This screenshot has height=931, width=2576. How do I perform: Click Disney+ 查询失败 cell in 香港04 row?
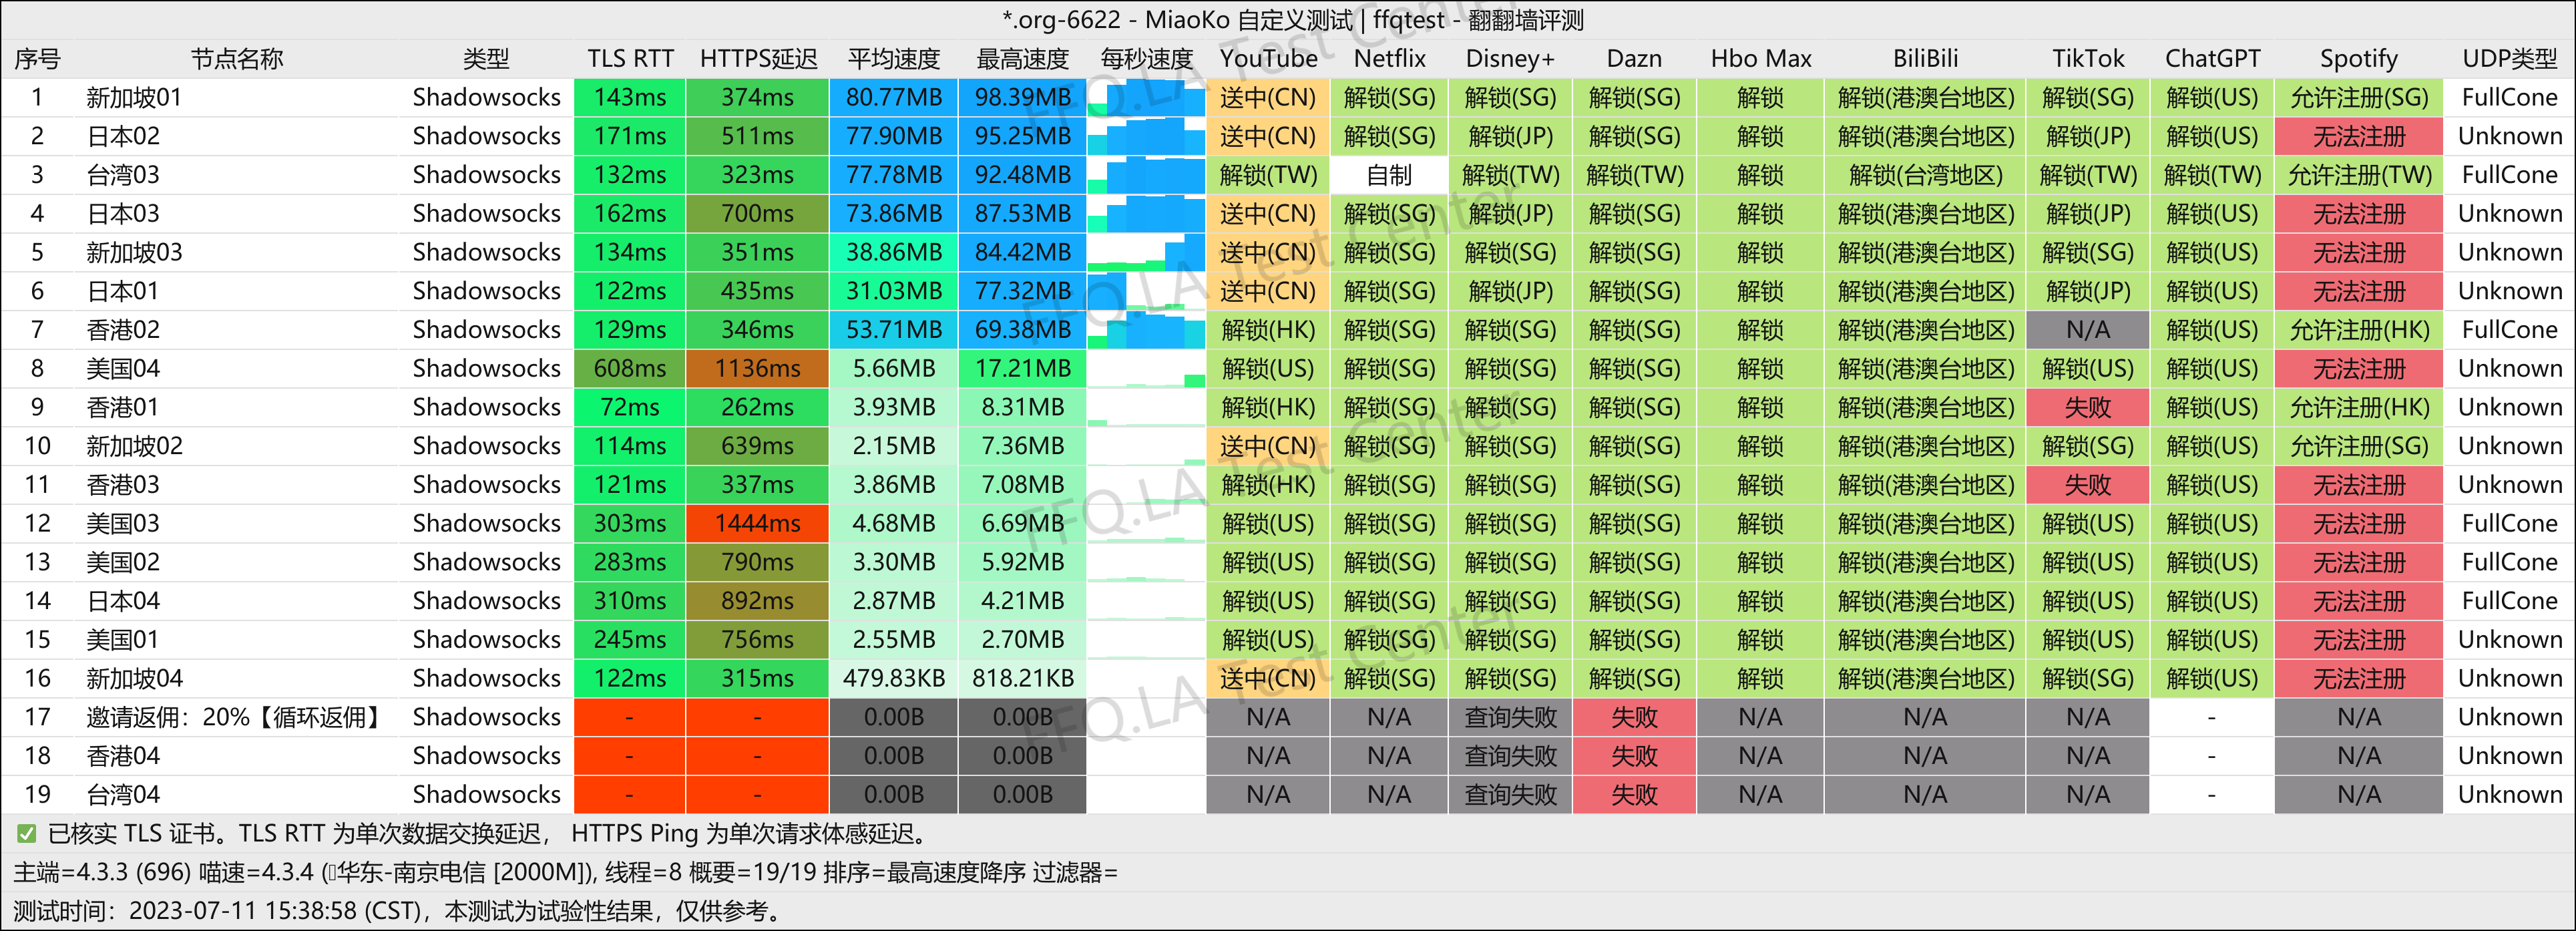(x=1510, y=756)
